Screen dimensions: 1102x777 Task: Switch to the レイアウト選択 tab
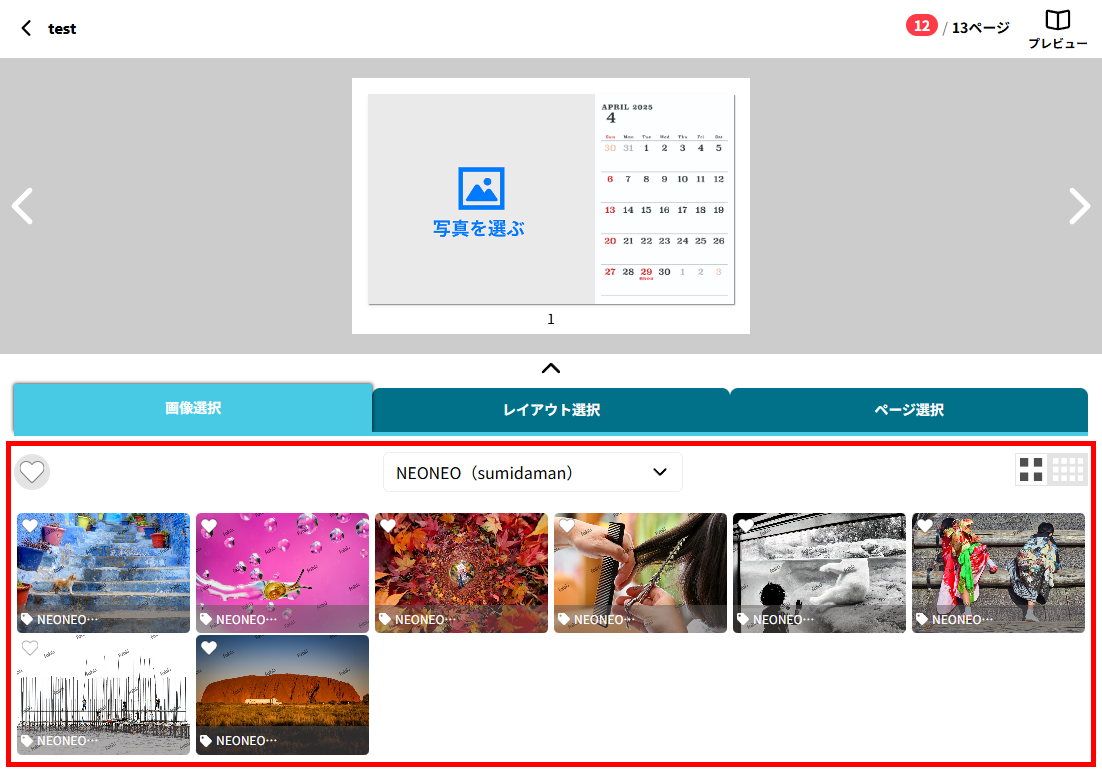[x=551, y=410]
